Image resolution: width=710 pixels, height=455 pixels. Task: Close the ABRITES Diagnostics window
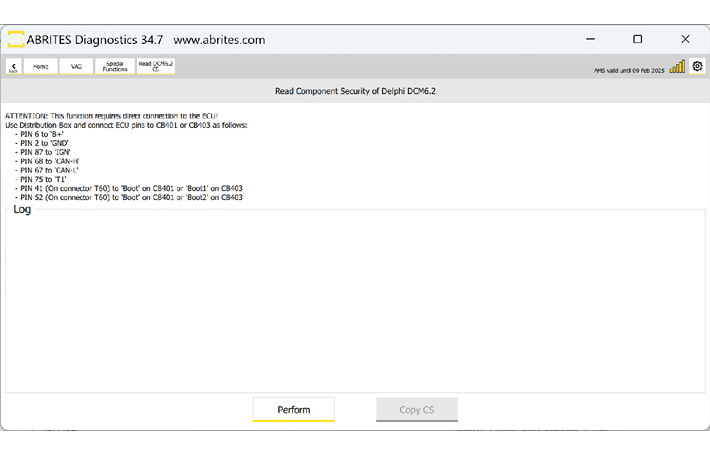click(x=685, y=40)
